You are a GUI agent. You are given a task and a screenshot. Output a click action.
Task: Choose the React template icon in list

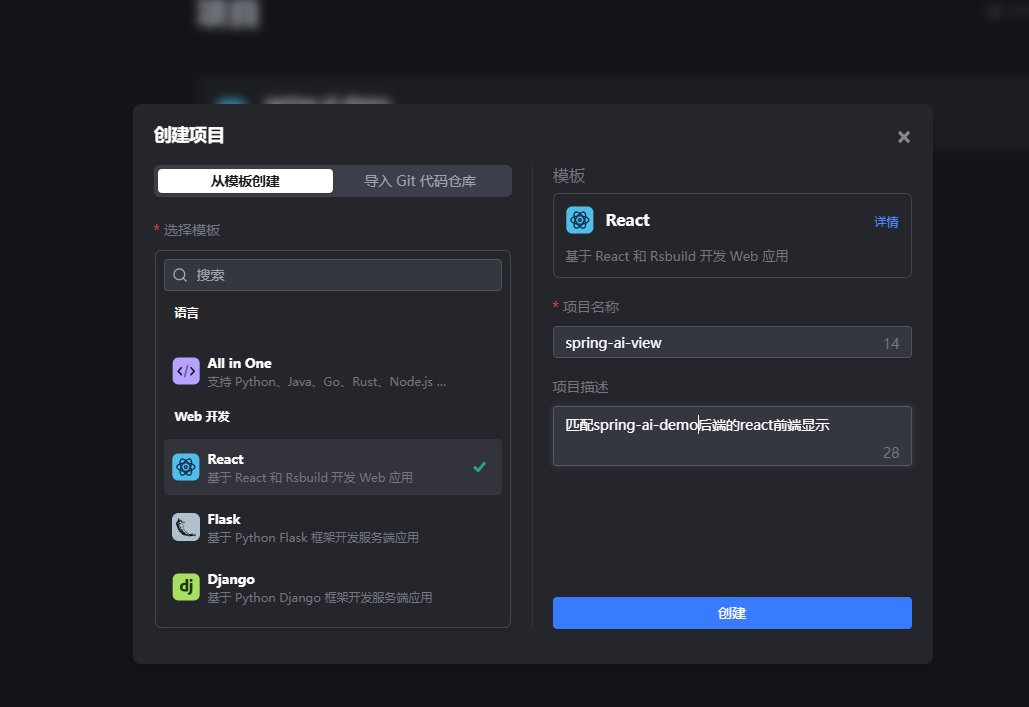(x=186, y=467)
